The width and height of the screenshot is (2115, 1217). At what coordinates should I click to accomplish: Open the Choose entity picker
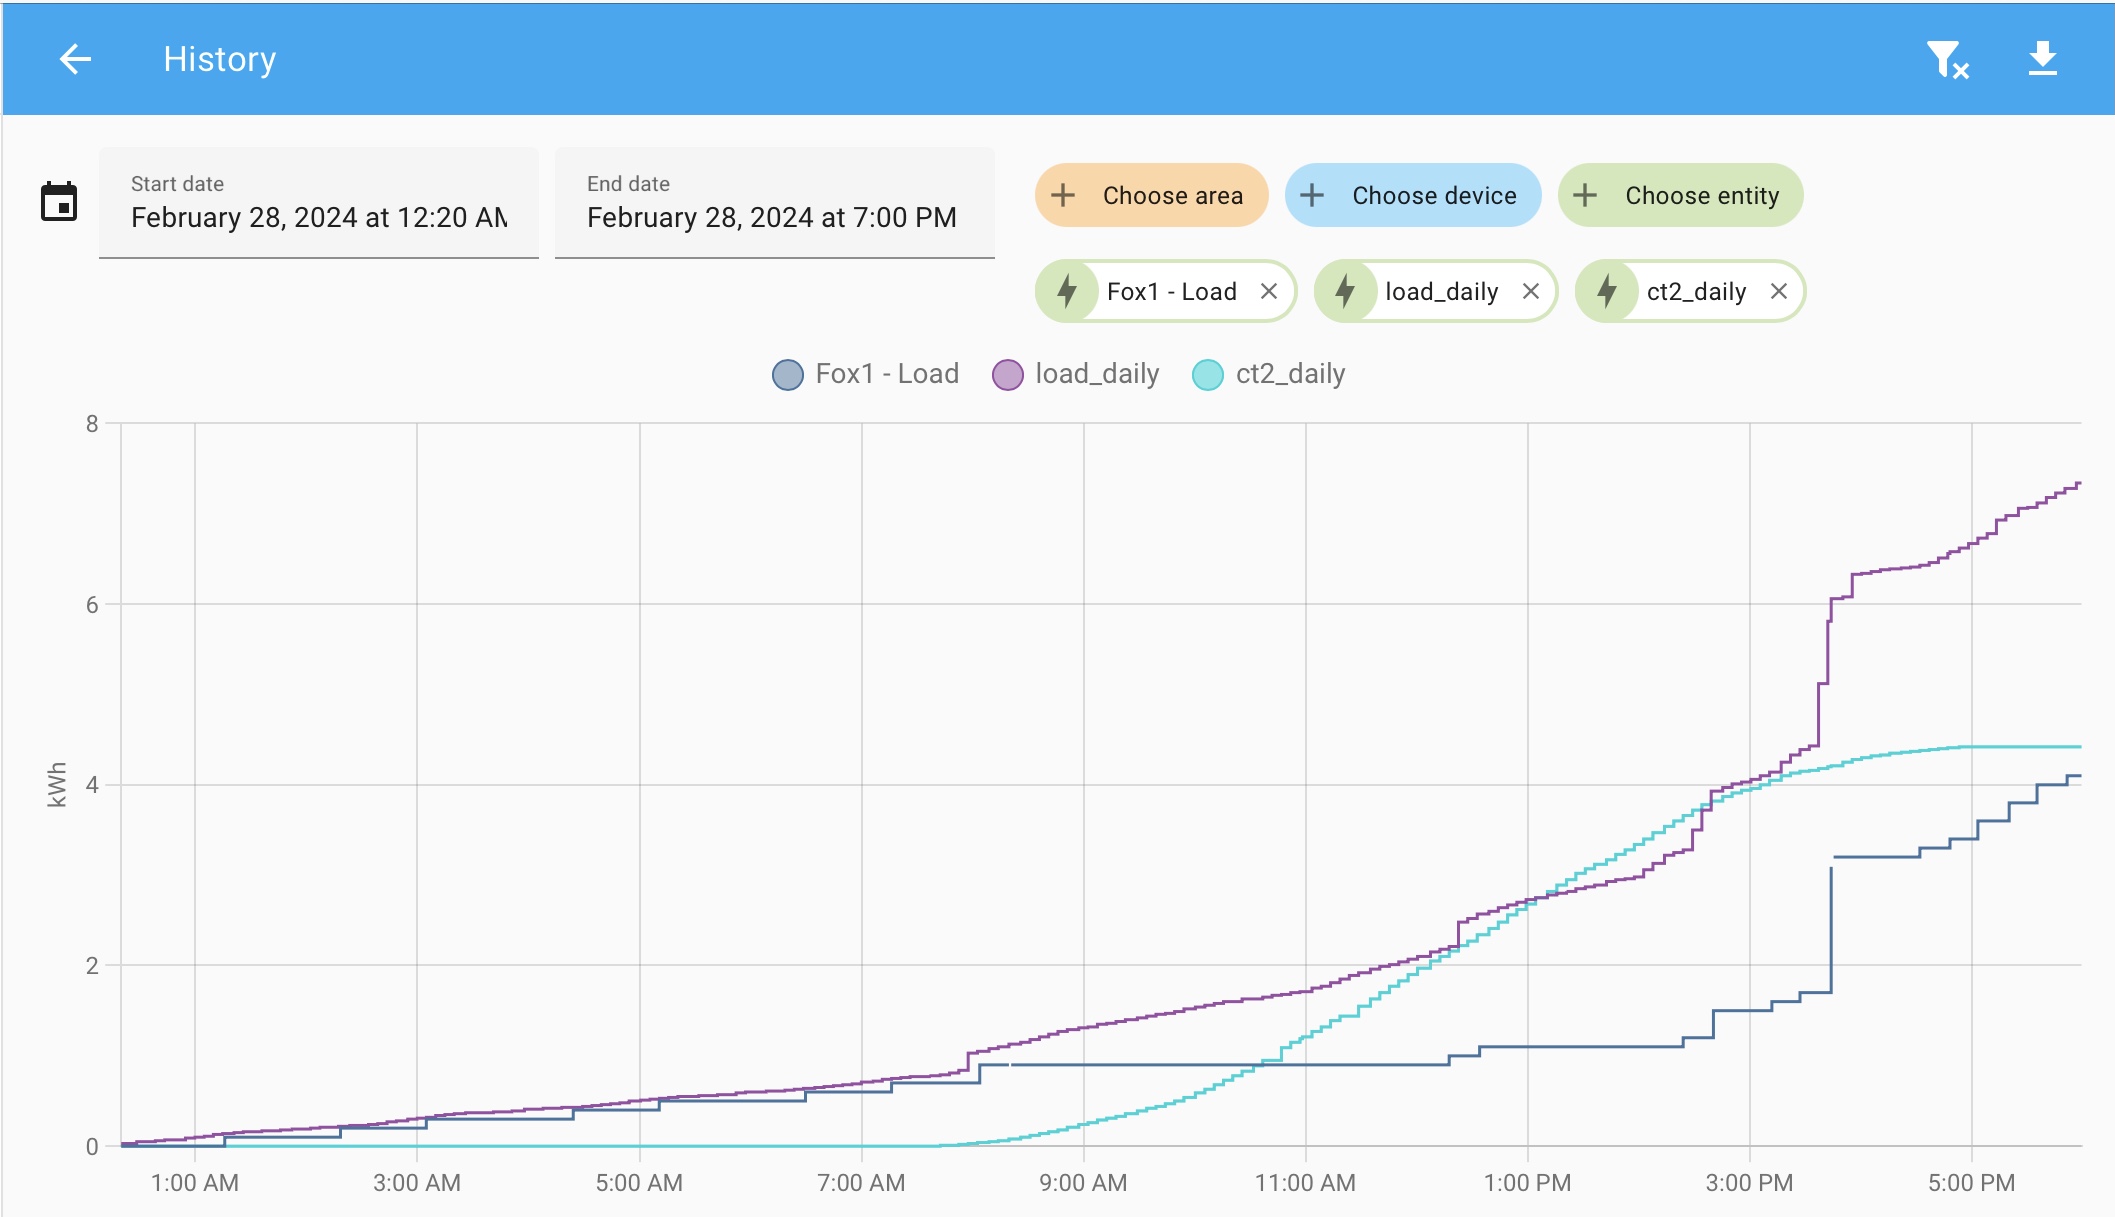pyautogui.click(x=1680, y=195)
